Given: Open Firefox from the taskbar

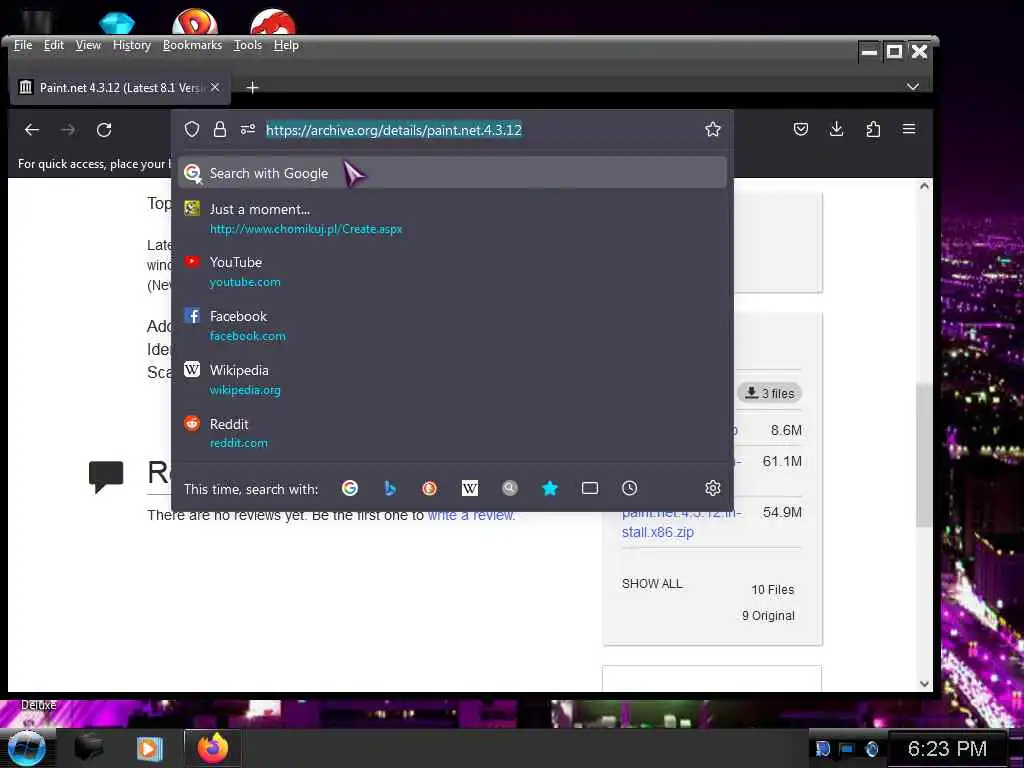Looking at the screenshot, I should click(213, 748).
